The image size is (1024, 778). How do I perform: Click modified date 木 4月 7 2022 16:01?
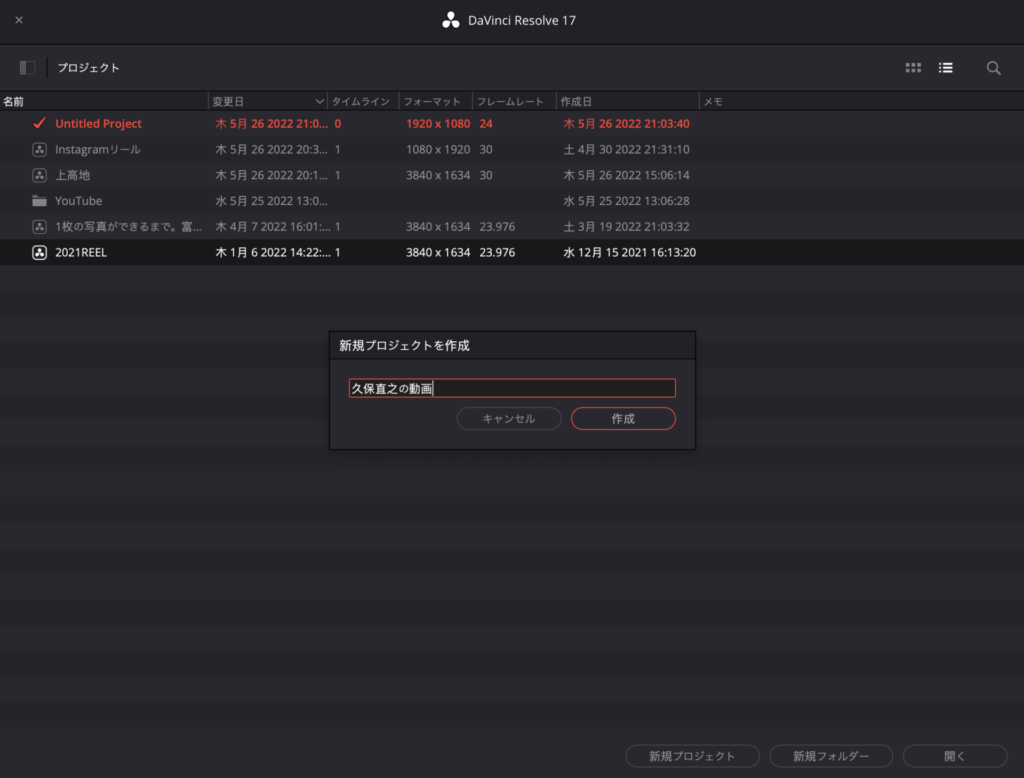273,227
